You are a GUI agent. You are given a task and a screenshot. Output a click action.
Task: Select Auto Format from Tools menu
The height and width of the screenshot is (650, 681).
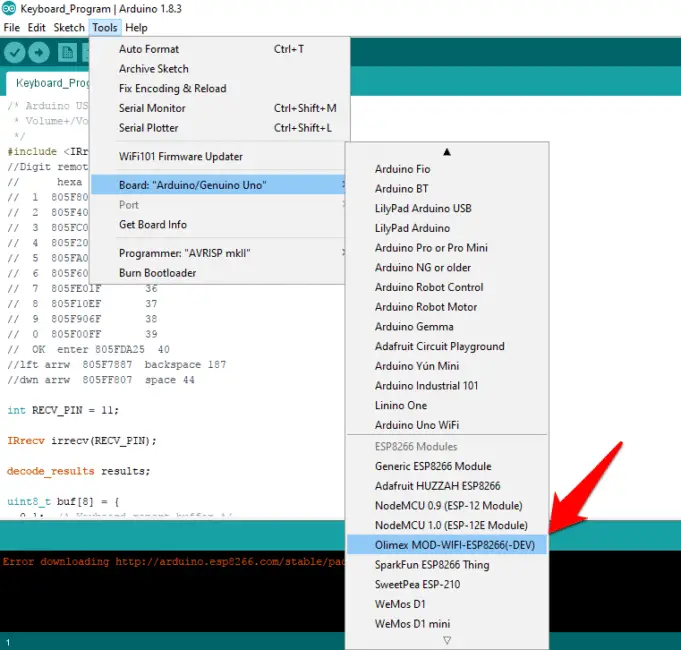[x=149, y=49]
